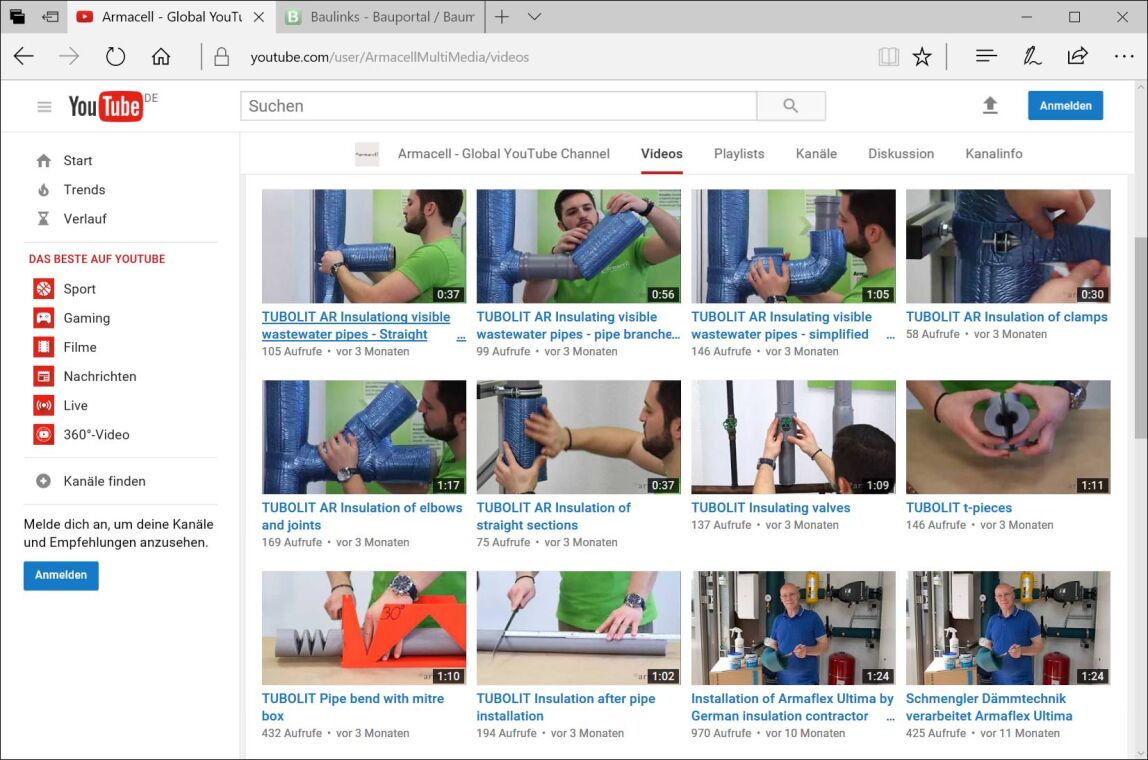The height and width of the screenshot is (760, 1148).
Task: Click the Gaming controller icon
Action: [x=44, y=318]
